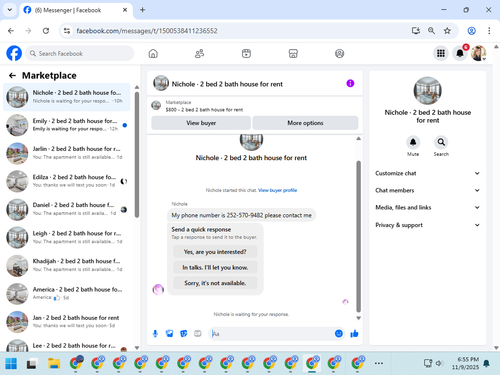Viewport: 500px width, 375px height.
Task: Search in conversation with magnifier icon
Action: [x=441, y=142]
